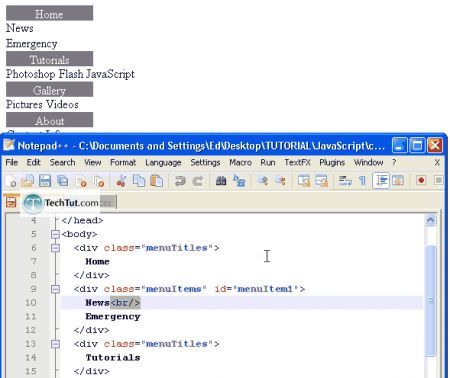
Task: Click 'Pictures Videos' text in the page
Action: pos(42,104)
